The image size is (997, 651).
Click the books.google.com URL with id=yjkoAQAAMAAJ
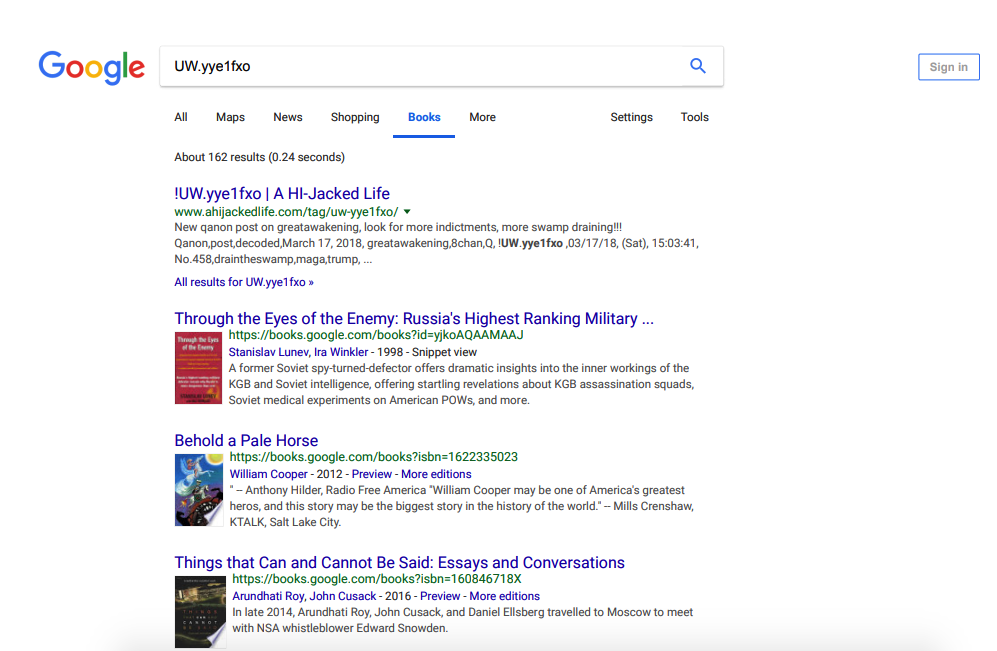tap(376, 335)
